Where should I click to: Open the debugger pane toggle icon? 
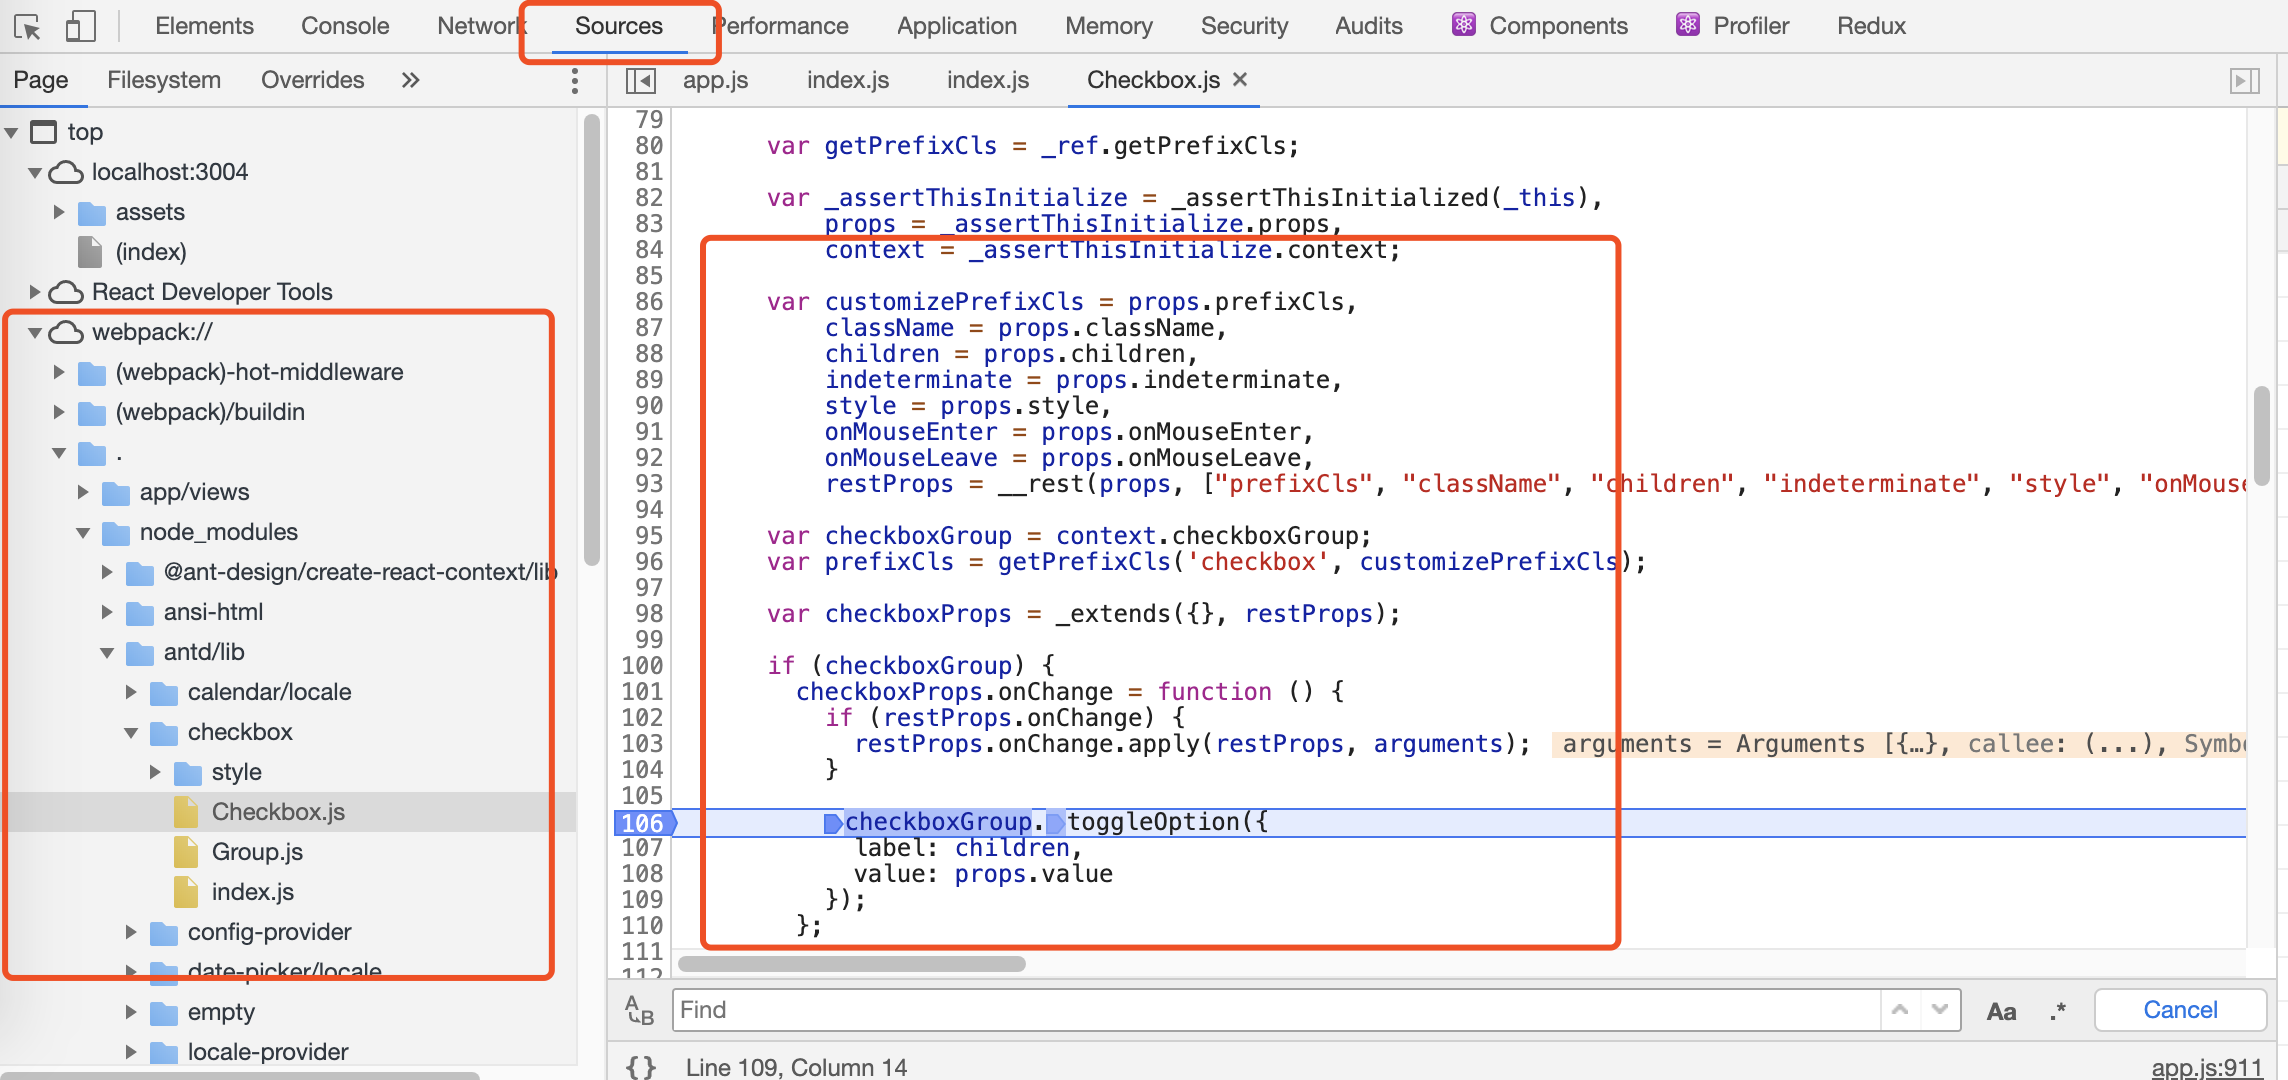pos(2244,80)
